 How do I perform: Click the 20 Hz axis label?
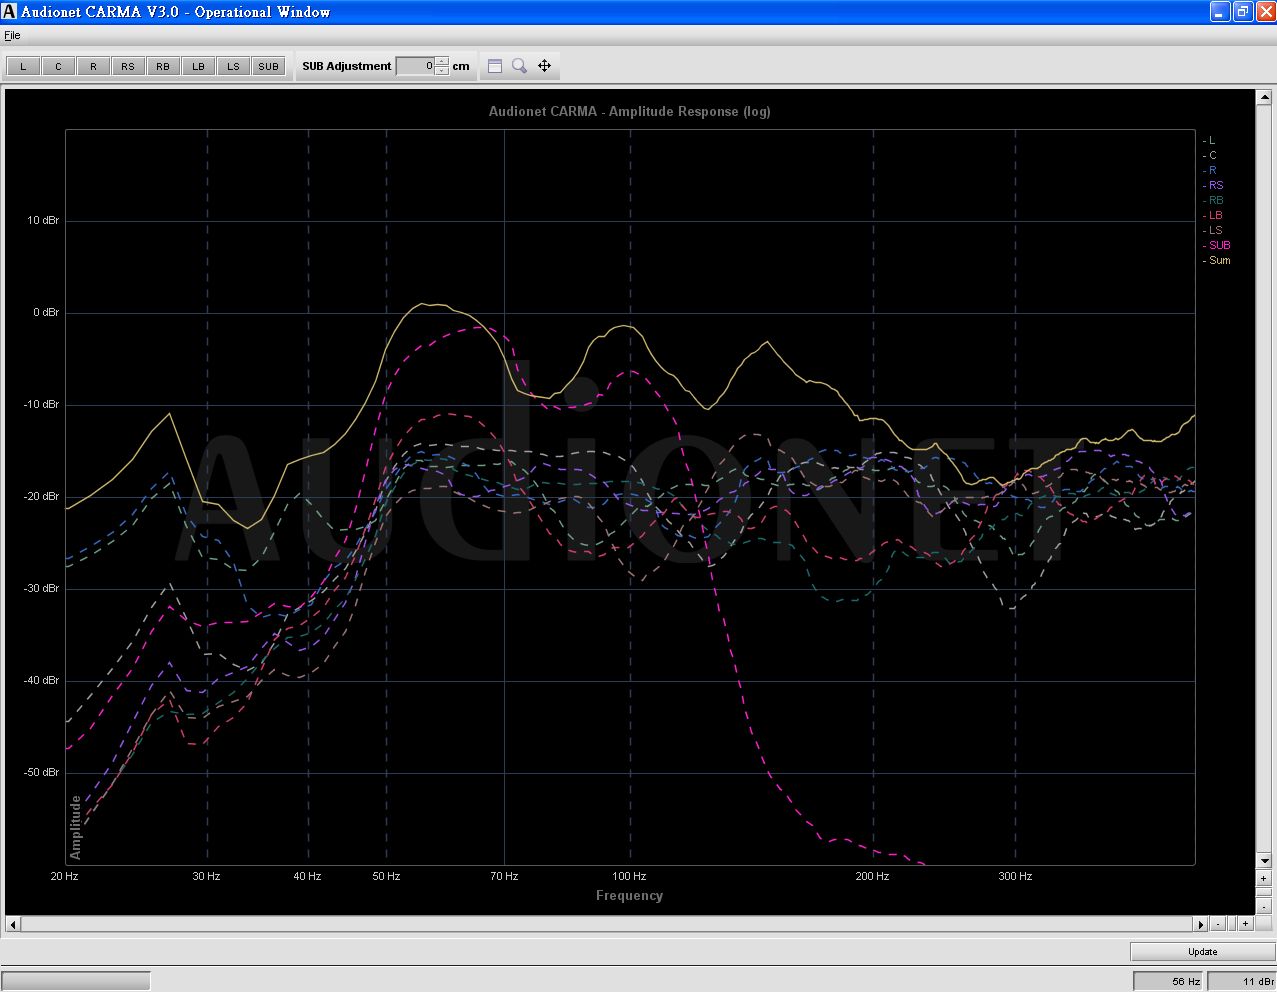(x=64, y=877)
